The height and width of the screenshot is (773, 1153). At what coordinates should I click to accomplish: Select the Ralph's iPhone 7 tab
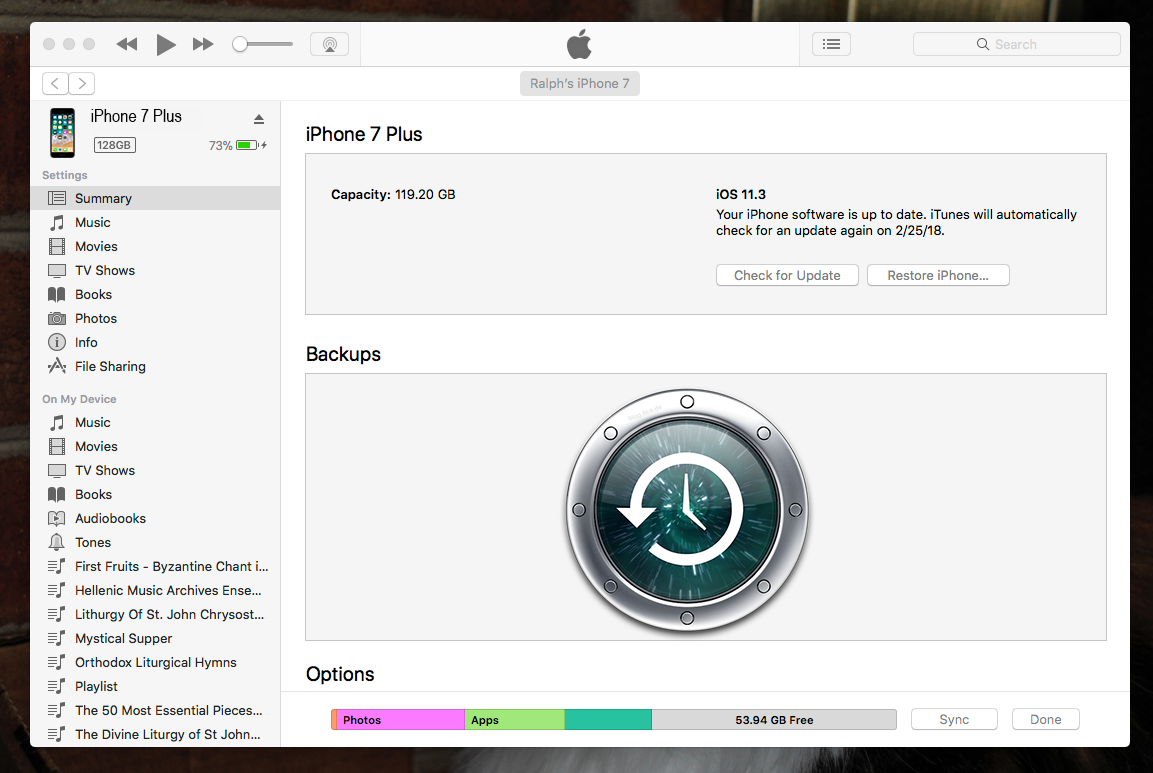coord(579,83)
